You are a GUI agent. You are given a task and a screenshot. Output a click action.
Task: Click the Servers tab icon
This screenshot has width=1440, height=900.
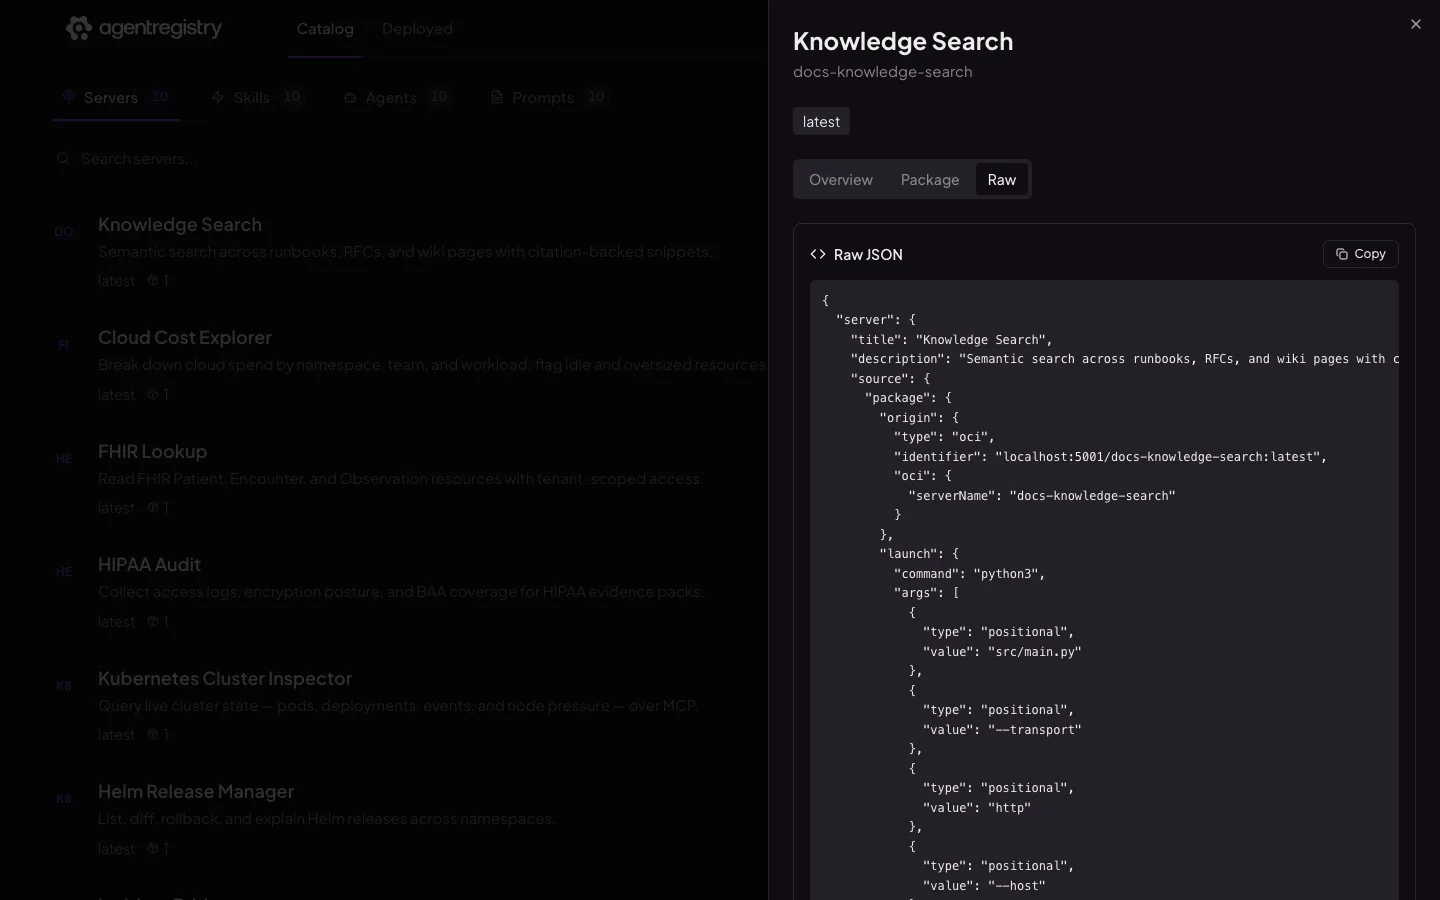[68, 97]
